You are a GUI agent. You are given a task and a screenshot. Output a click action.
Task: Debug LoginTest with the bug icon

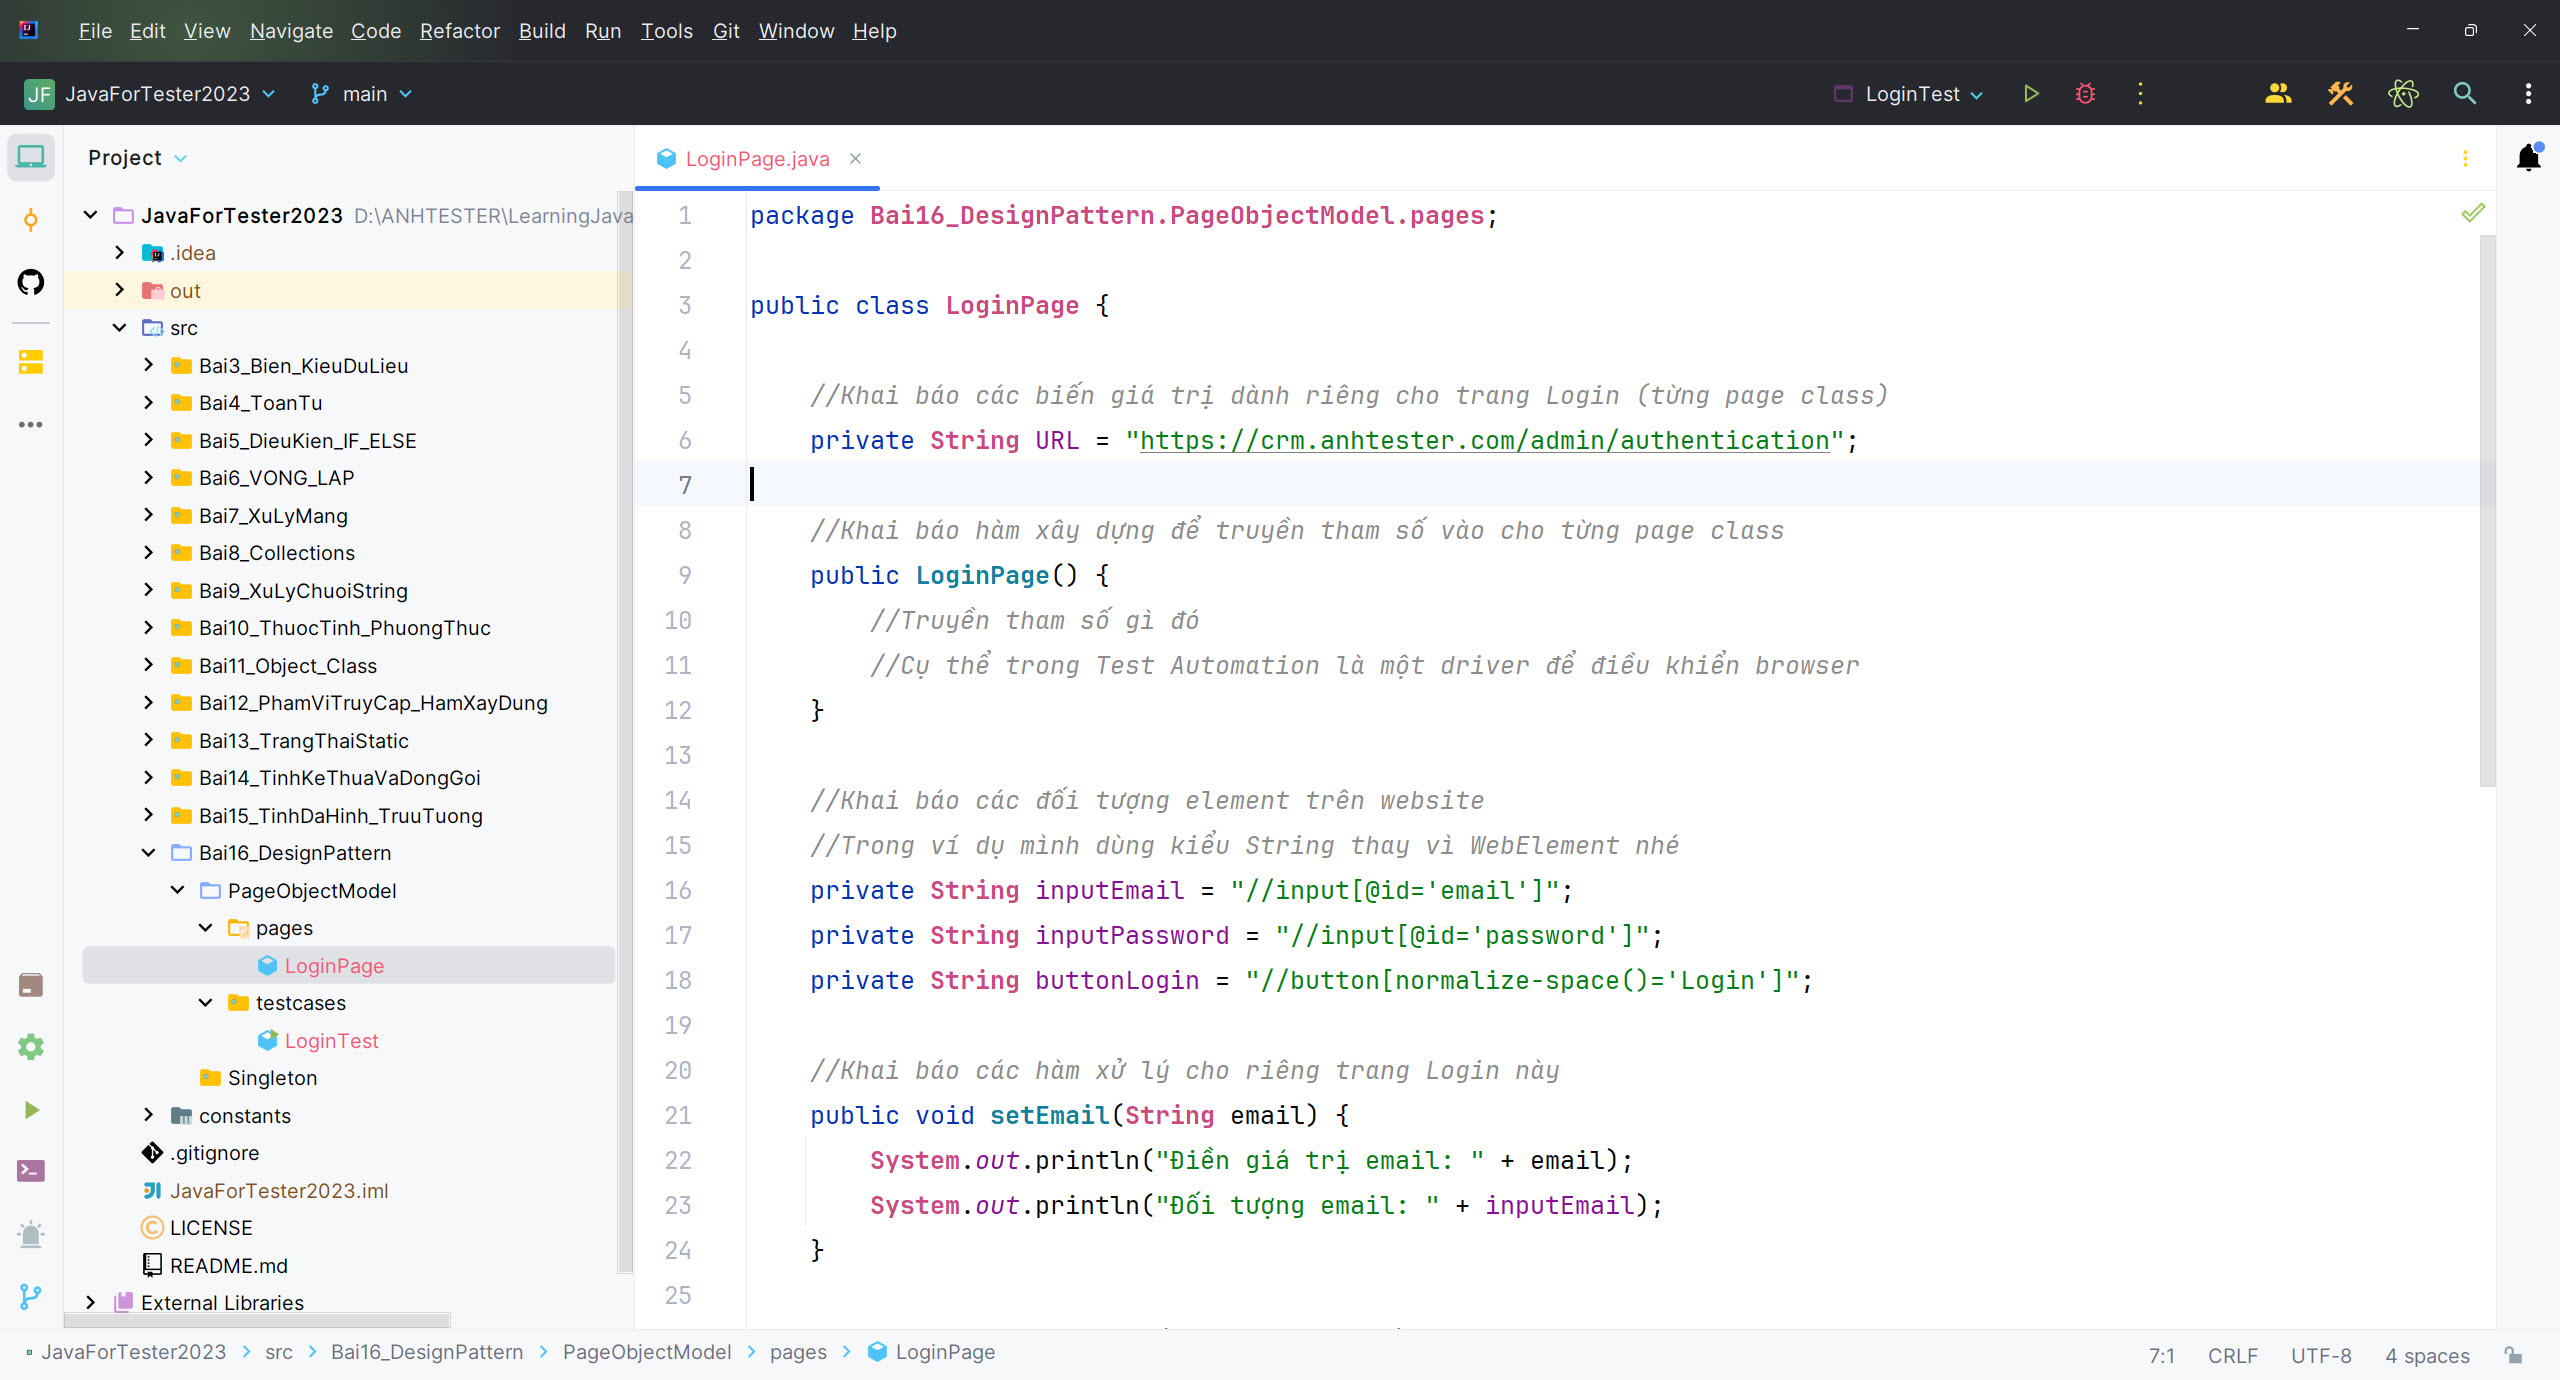coord(2085,94)
